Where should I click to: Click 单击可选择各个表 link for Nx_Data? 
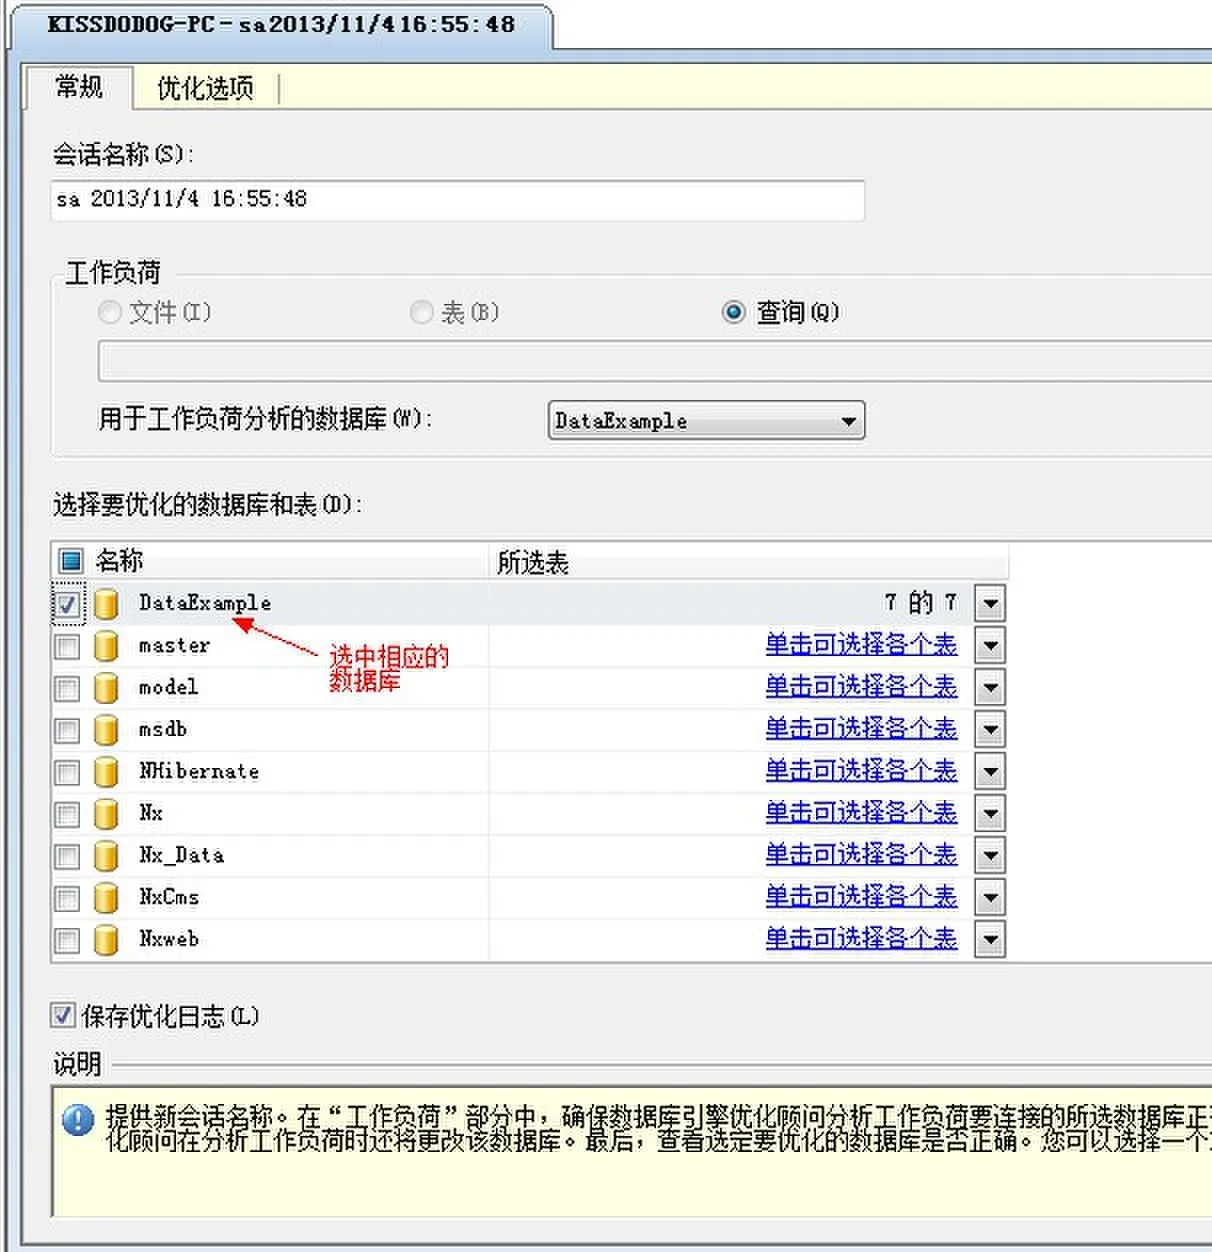point(861,854)
